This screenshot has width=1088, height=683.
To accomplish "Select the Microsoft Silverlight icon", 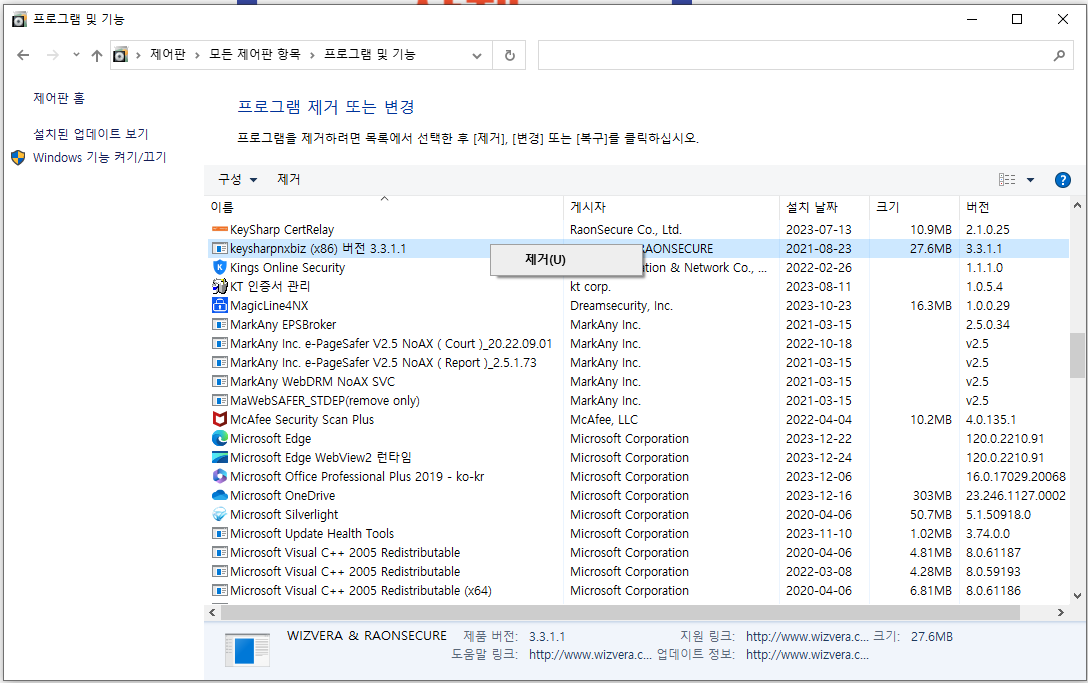I will click(221, 514).
